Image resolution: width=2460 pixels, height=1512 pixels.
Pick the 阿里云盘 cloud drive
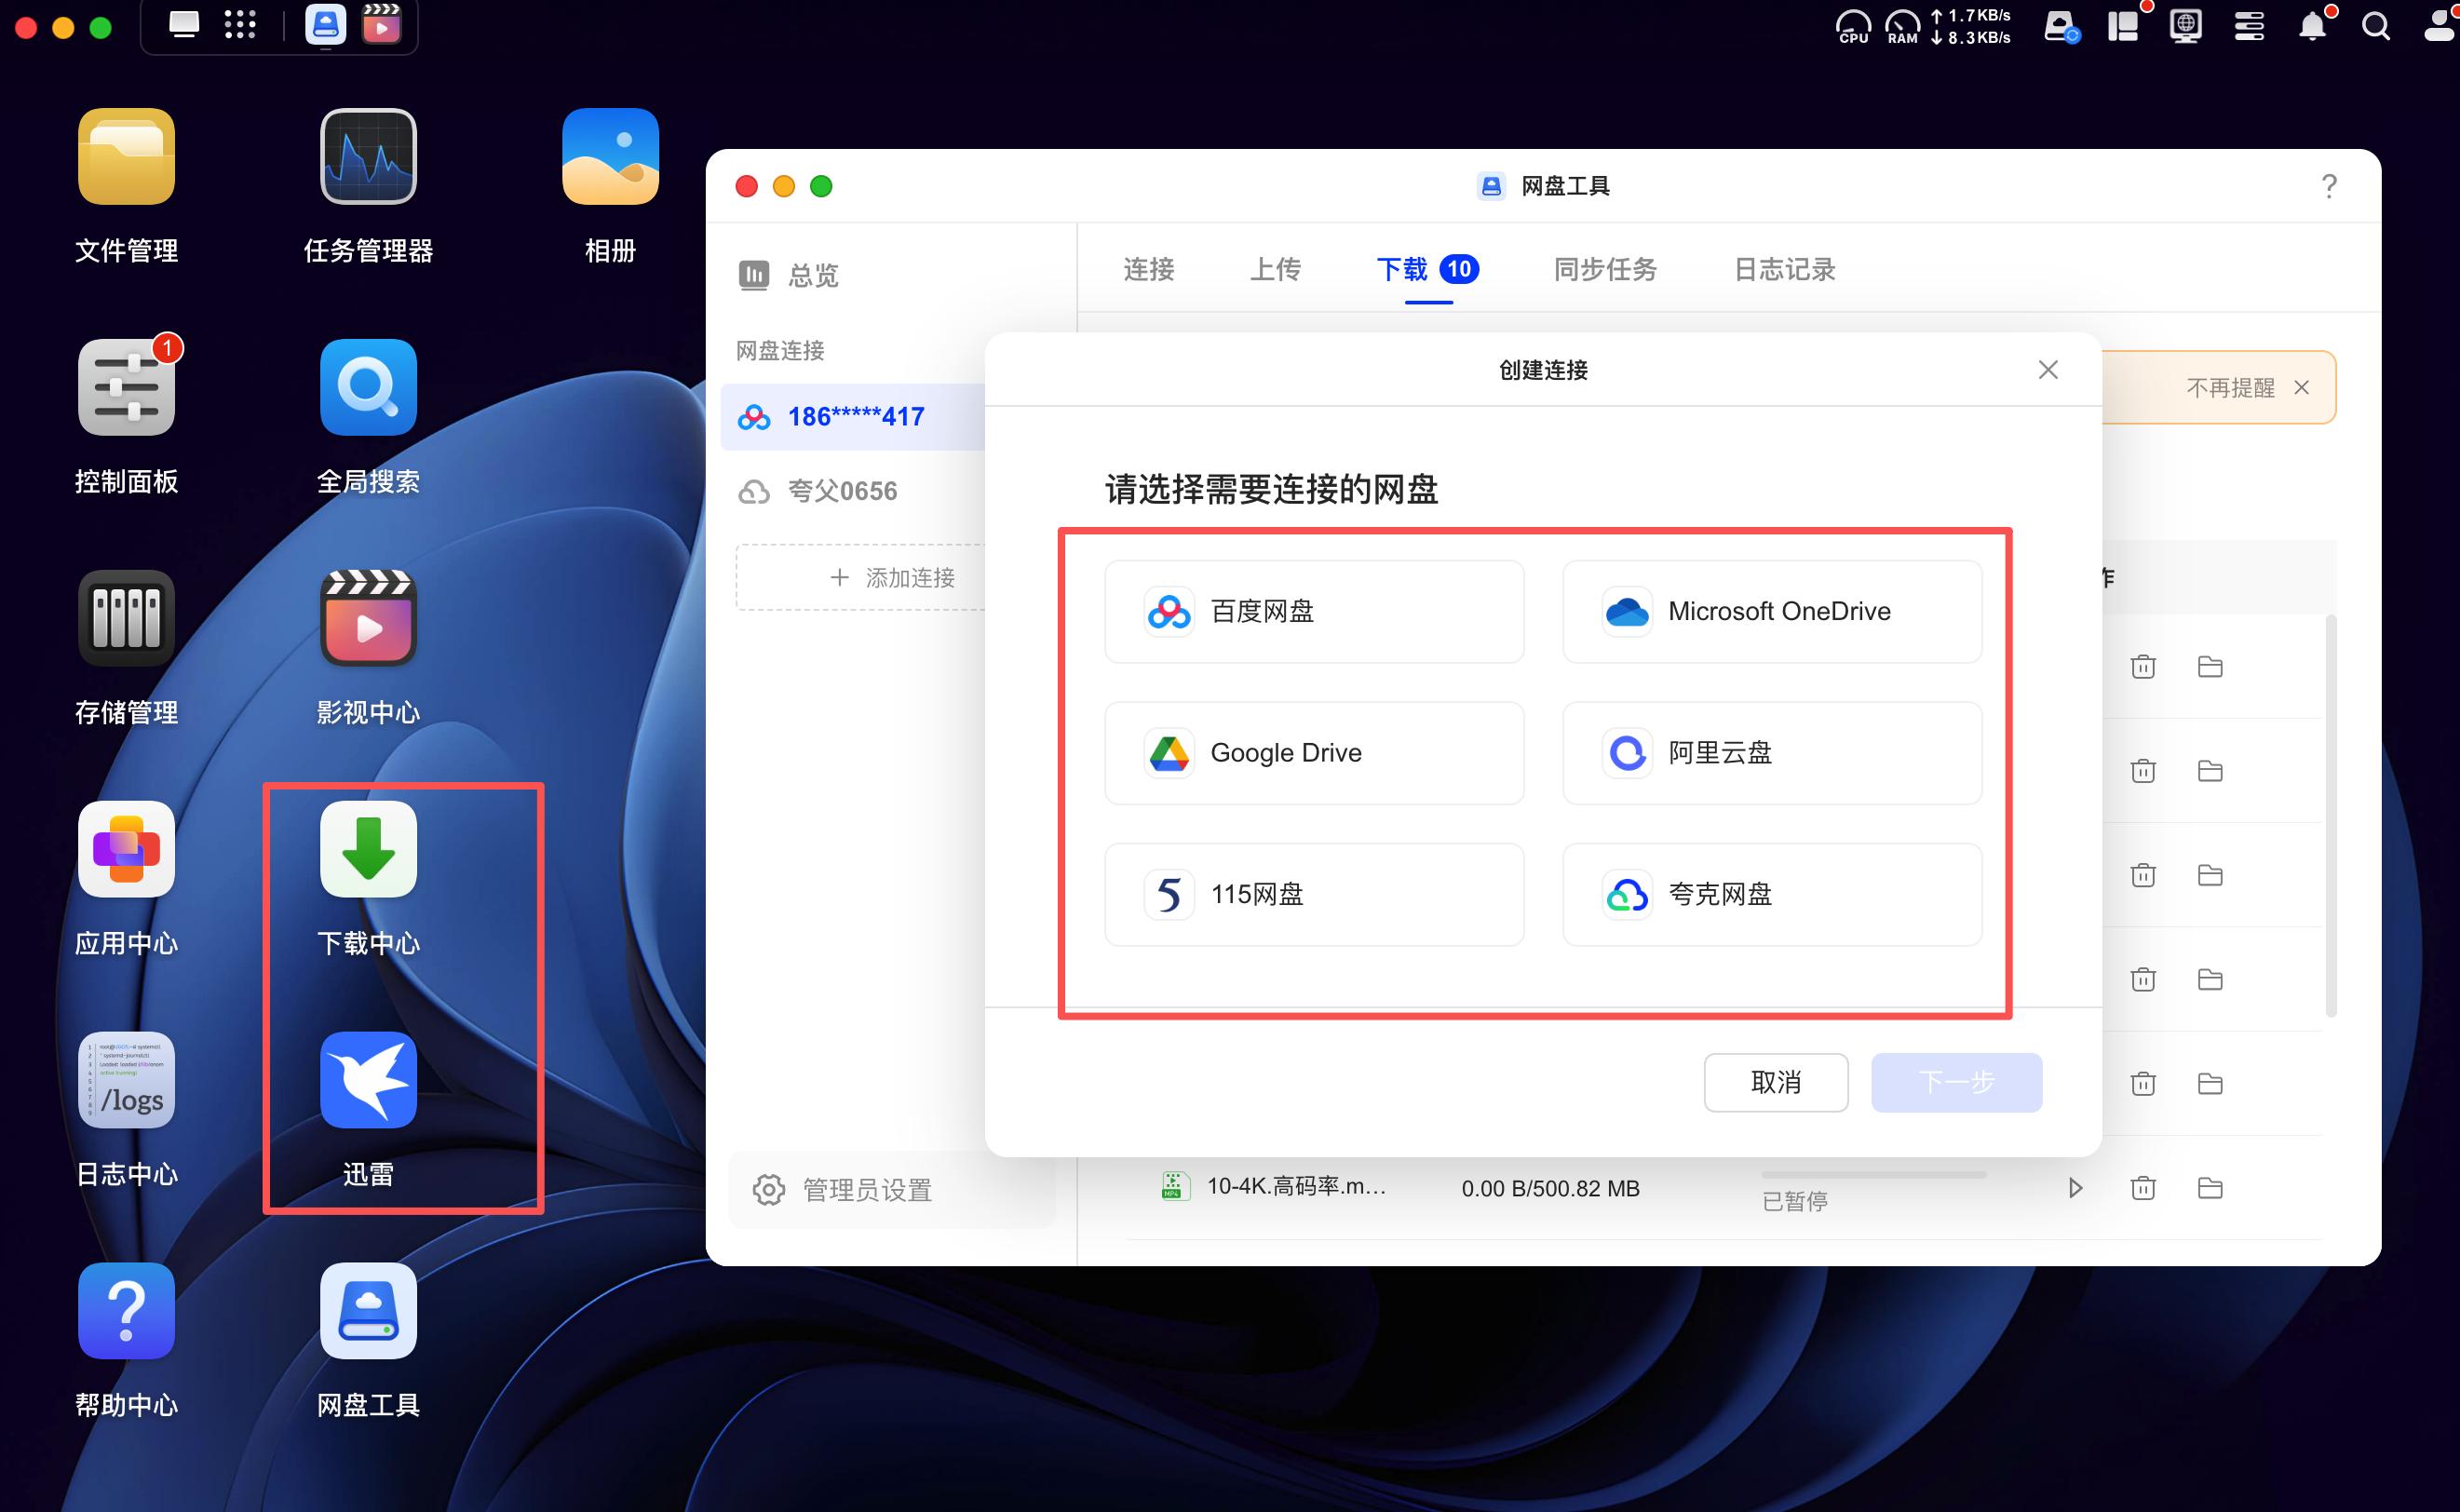(x=1771, y=752)
